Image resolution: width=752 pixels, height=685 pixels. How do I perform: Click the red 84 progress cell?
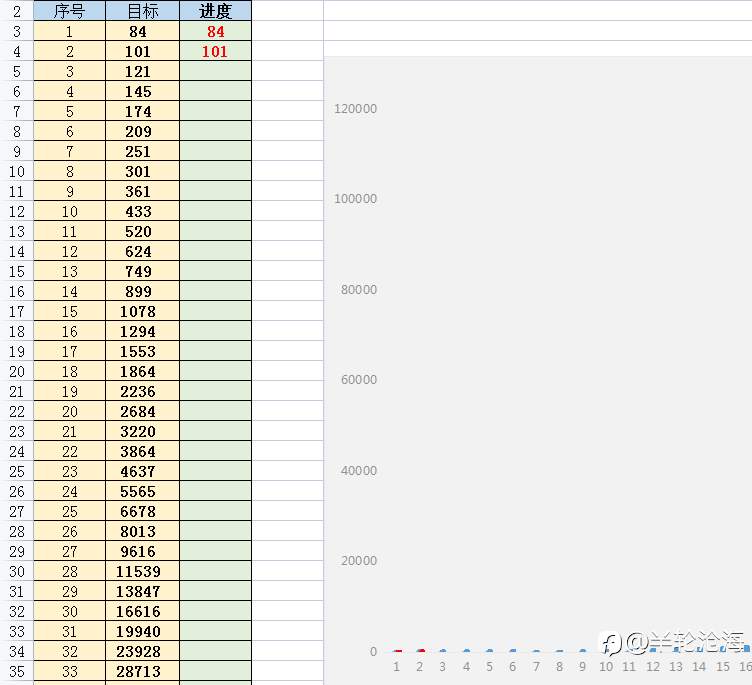point(215,31)
